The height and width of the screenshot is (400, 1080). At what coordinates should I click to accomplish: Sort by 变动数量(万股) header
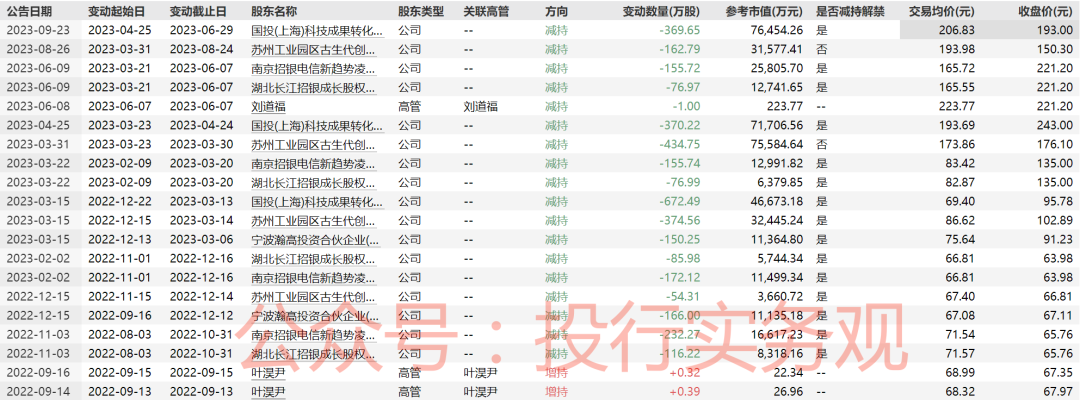[661, 12]
